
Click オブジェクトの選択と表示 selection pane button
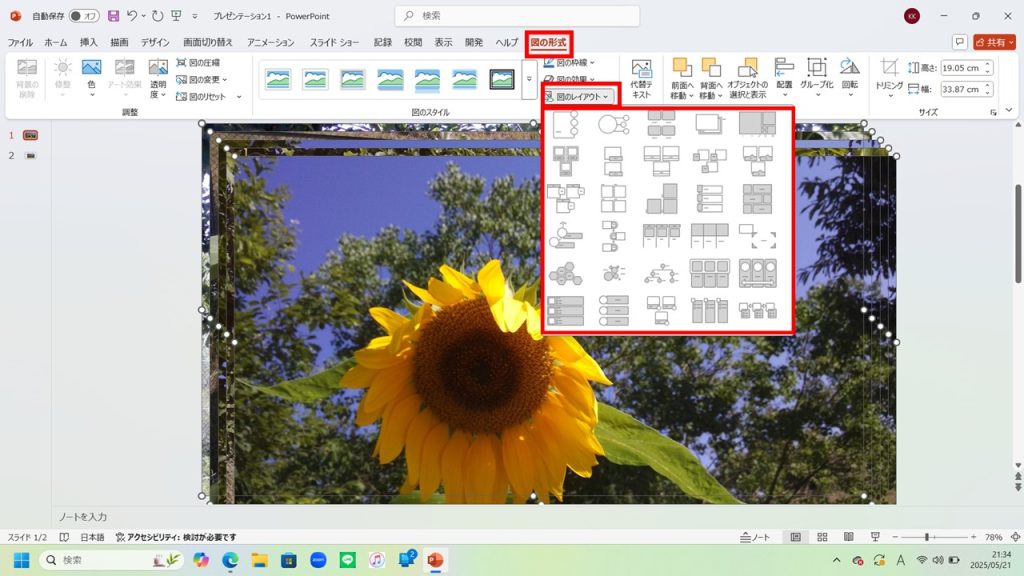tap(747, 77)
